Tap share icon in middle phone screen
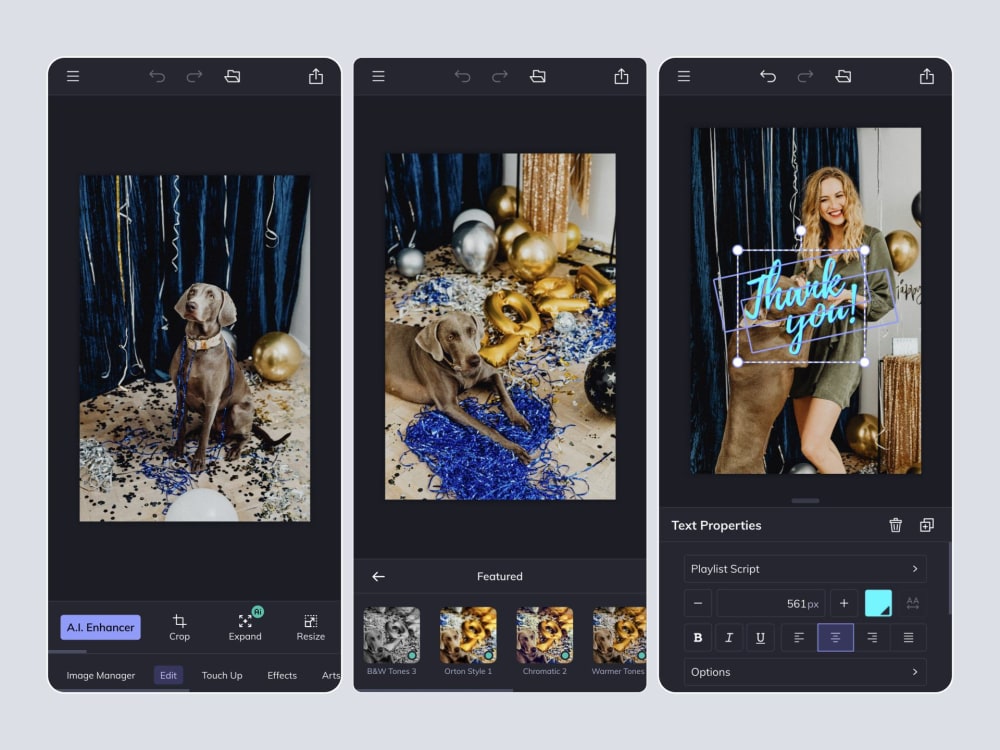This screenshot has height=750, width=1000. click(x=621, y=77)
